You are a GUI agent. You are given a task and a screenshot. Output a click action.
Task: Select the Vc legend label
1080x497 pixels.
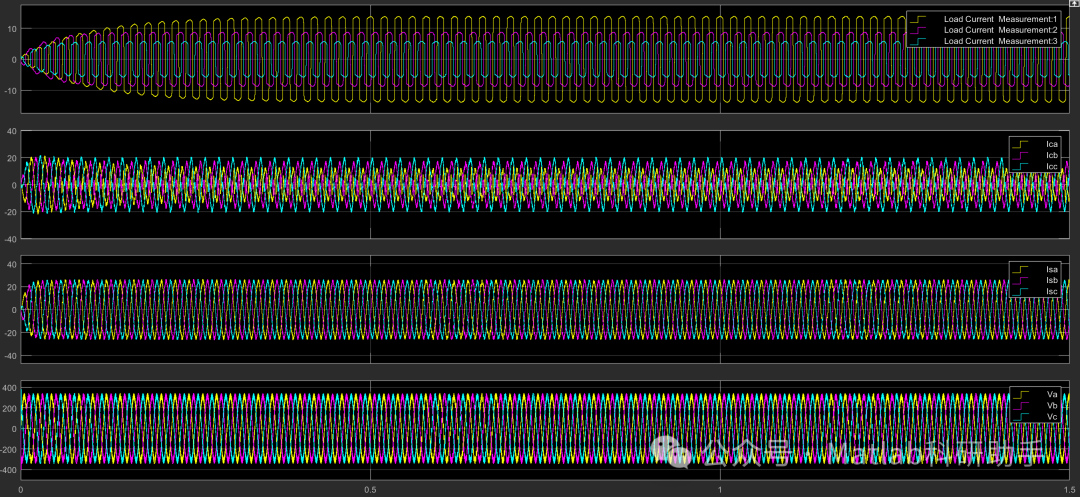pos(1051,417)
